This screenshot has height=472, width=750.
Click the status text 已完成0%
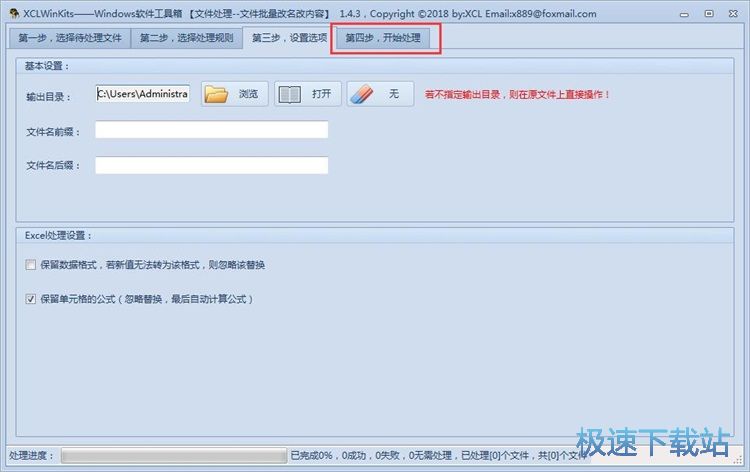click(x=311, y=456)
